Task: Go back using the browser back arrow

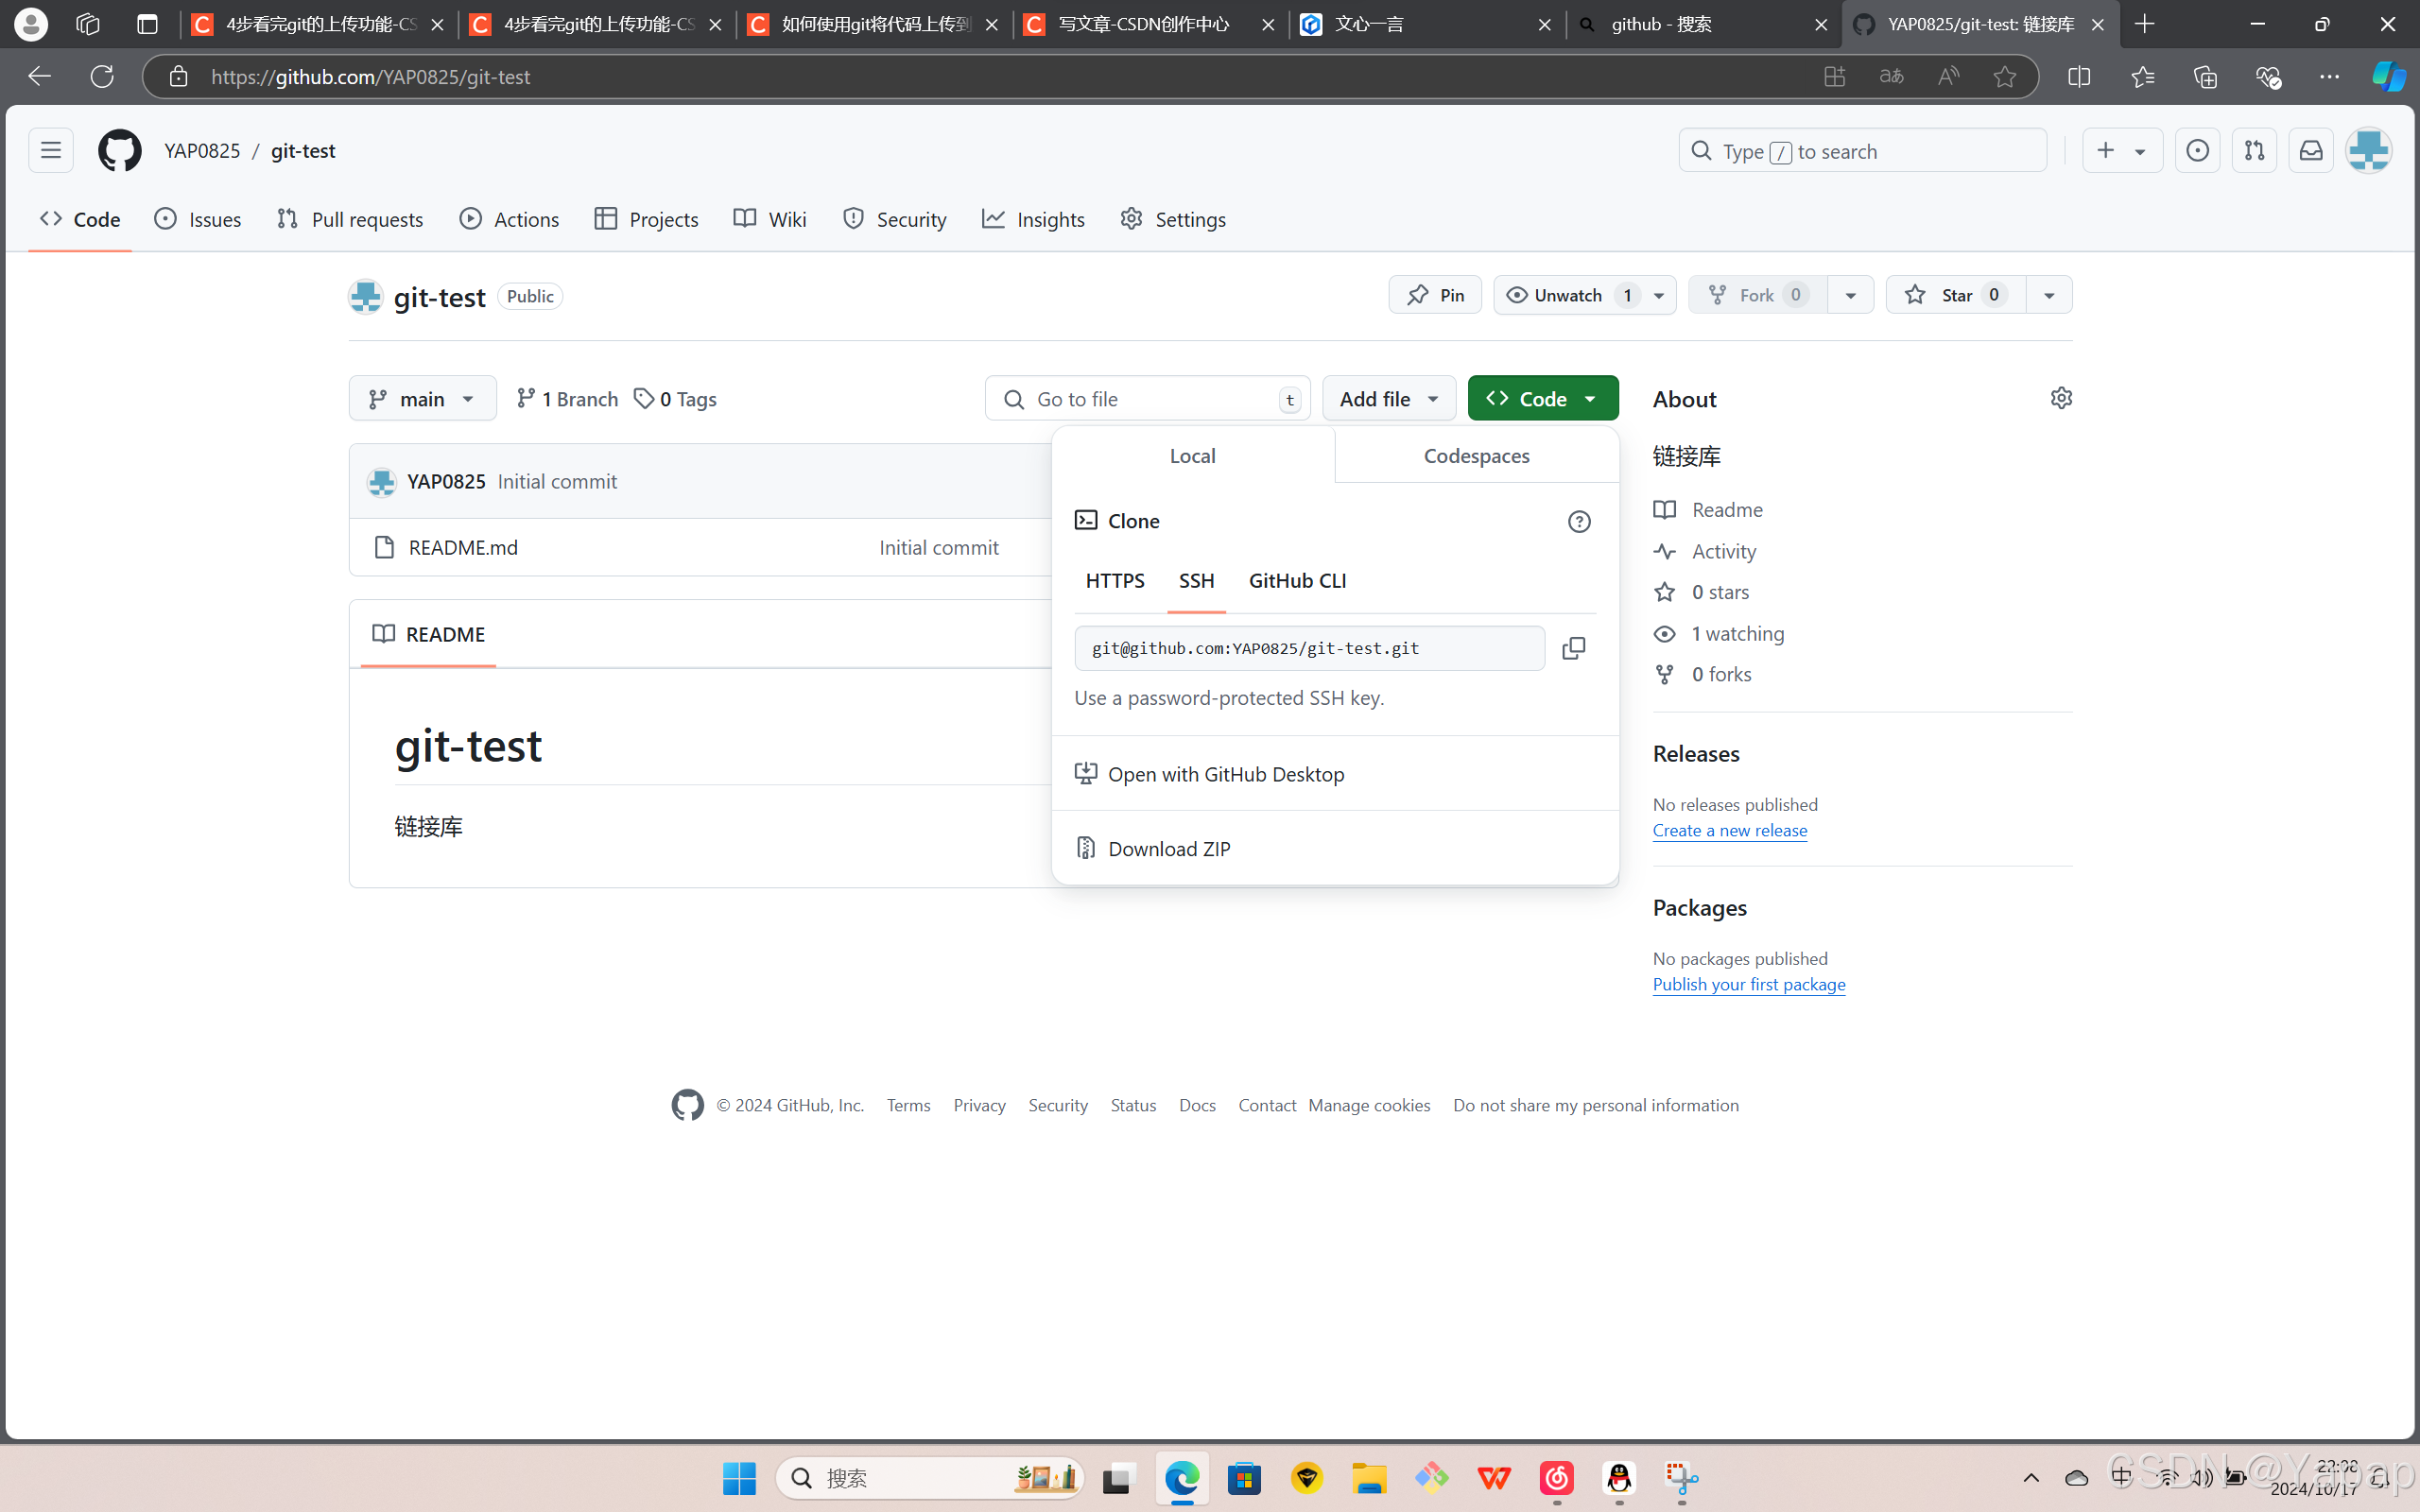Action: click(39, 76)
